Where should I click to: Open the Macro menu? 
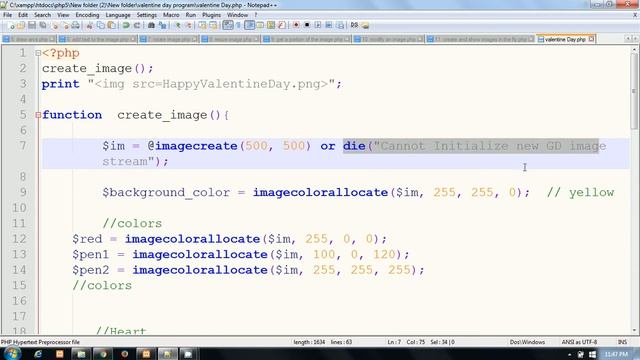171,15
